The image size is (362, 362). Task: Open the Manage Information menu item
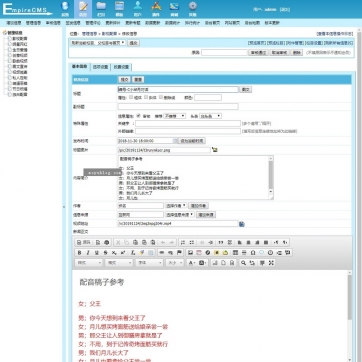tap(33, 23)
